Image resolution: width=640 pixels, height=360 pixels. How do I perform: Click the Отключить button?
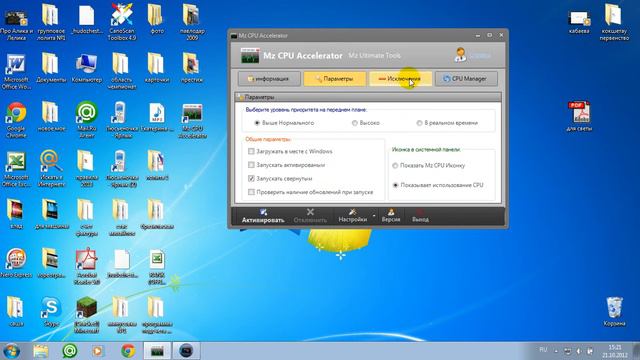click(310, 216)
